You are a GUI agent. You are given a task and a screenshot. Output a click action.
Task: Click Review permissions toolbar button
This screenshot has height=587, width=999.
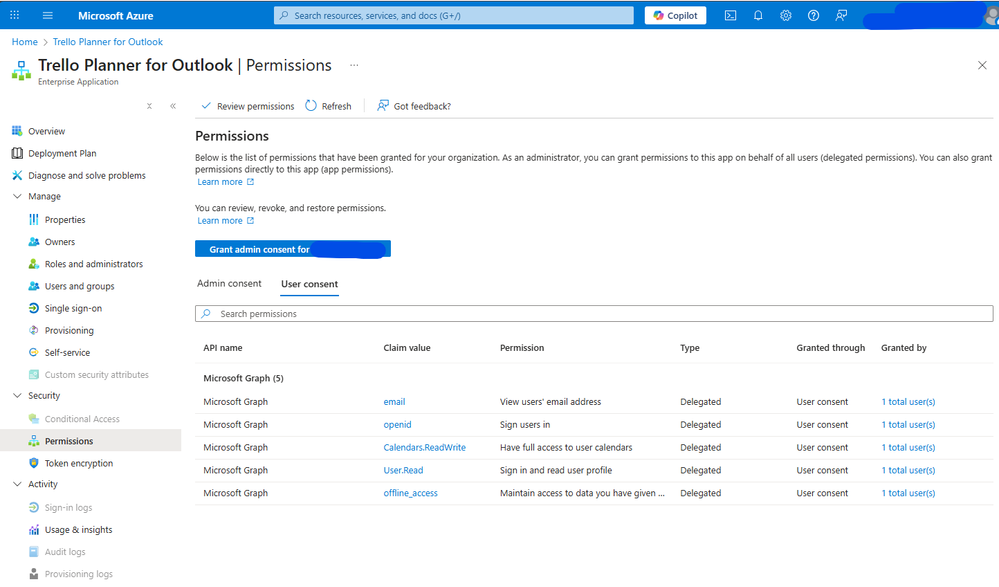click(x=248, y=106)
